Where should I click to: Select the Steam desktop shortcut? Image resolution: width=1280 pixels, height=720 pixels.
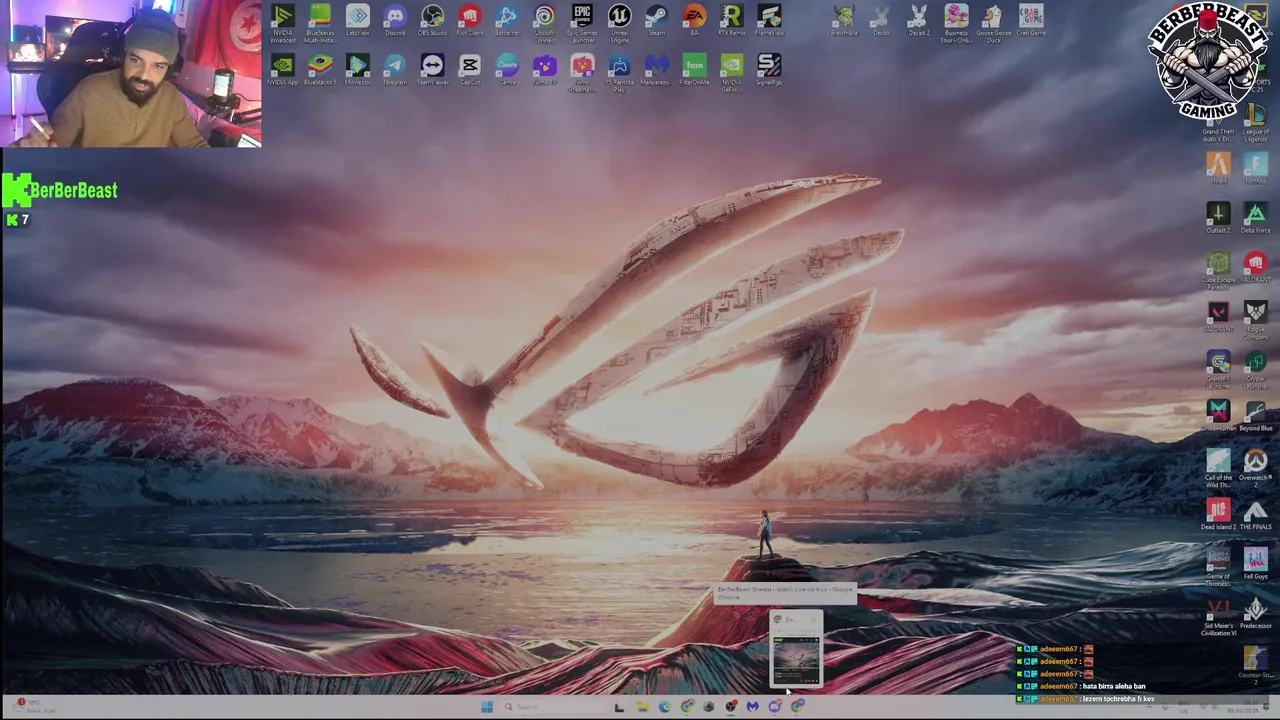(656, 21)
